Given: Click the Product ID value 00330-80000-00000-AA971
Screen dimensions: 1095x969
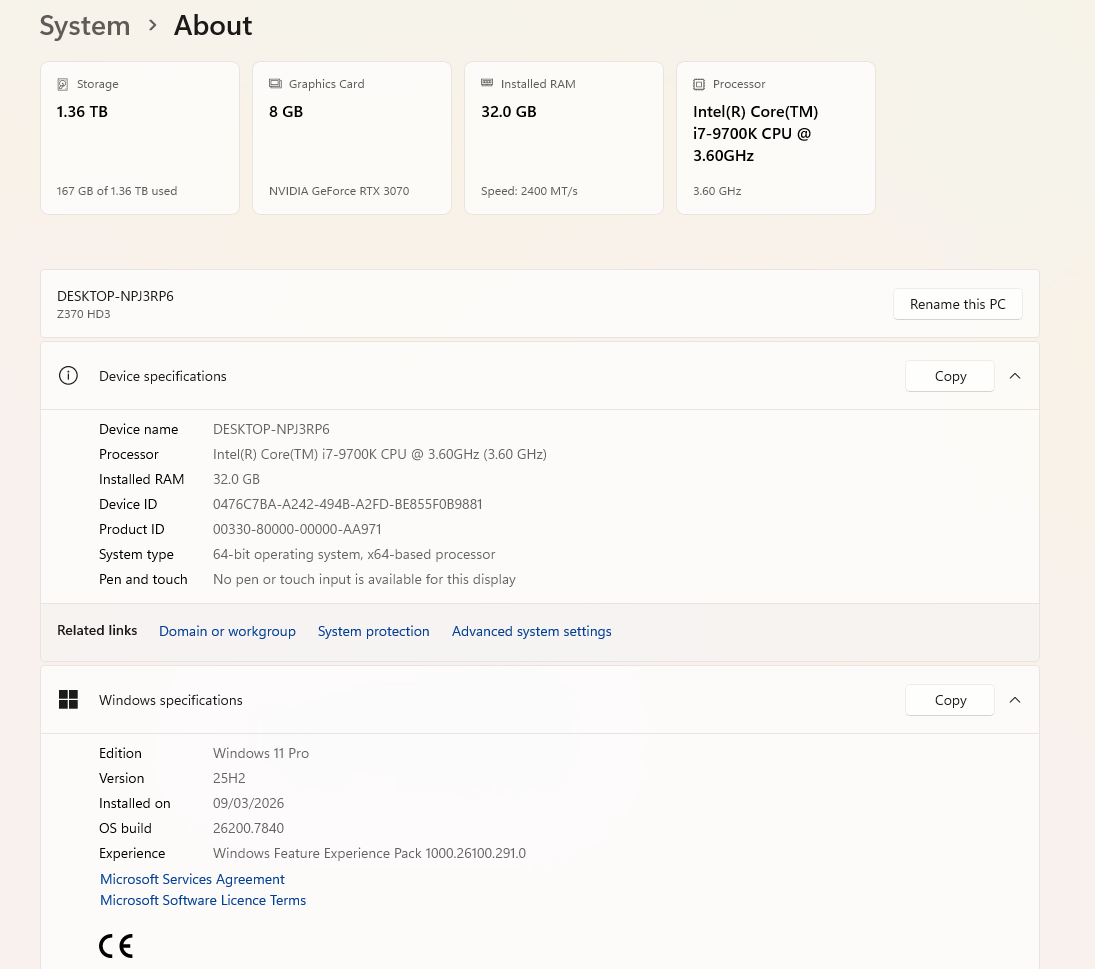Looking at the screenshot, I should [x=297, y=529].
